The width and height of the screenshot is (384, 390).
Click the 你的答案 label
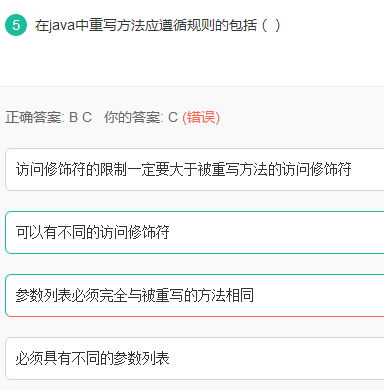tap(133, 117)
